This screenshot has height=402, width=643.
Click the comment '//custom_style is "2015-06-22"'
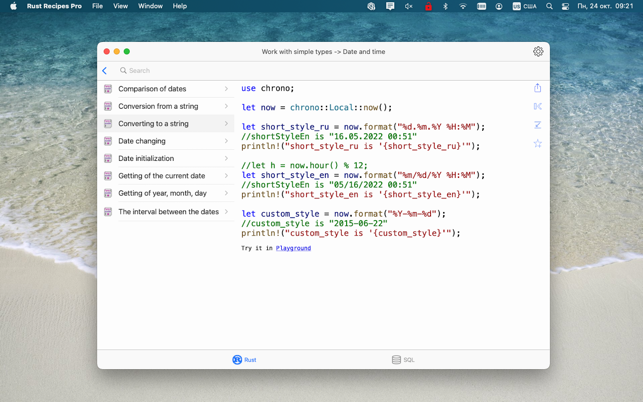314,224
